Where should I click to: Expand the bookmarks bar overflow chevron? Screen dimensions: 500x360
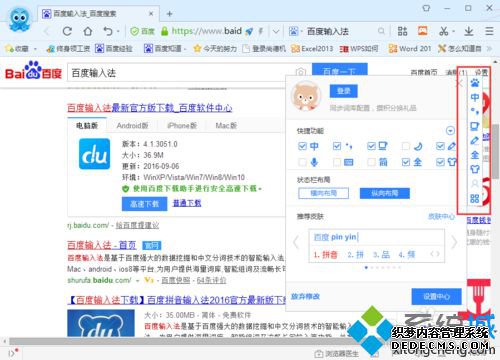489,49
